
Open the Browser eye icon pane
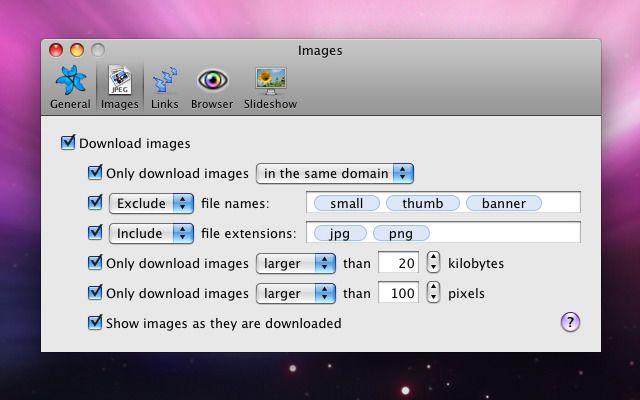click(x=211, y=87)
